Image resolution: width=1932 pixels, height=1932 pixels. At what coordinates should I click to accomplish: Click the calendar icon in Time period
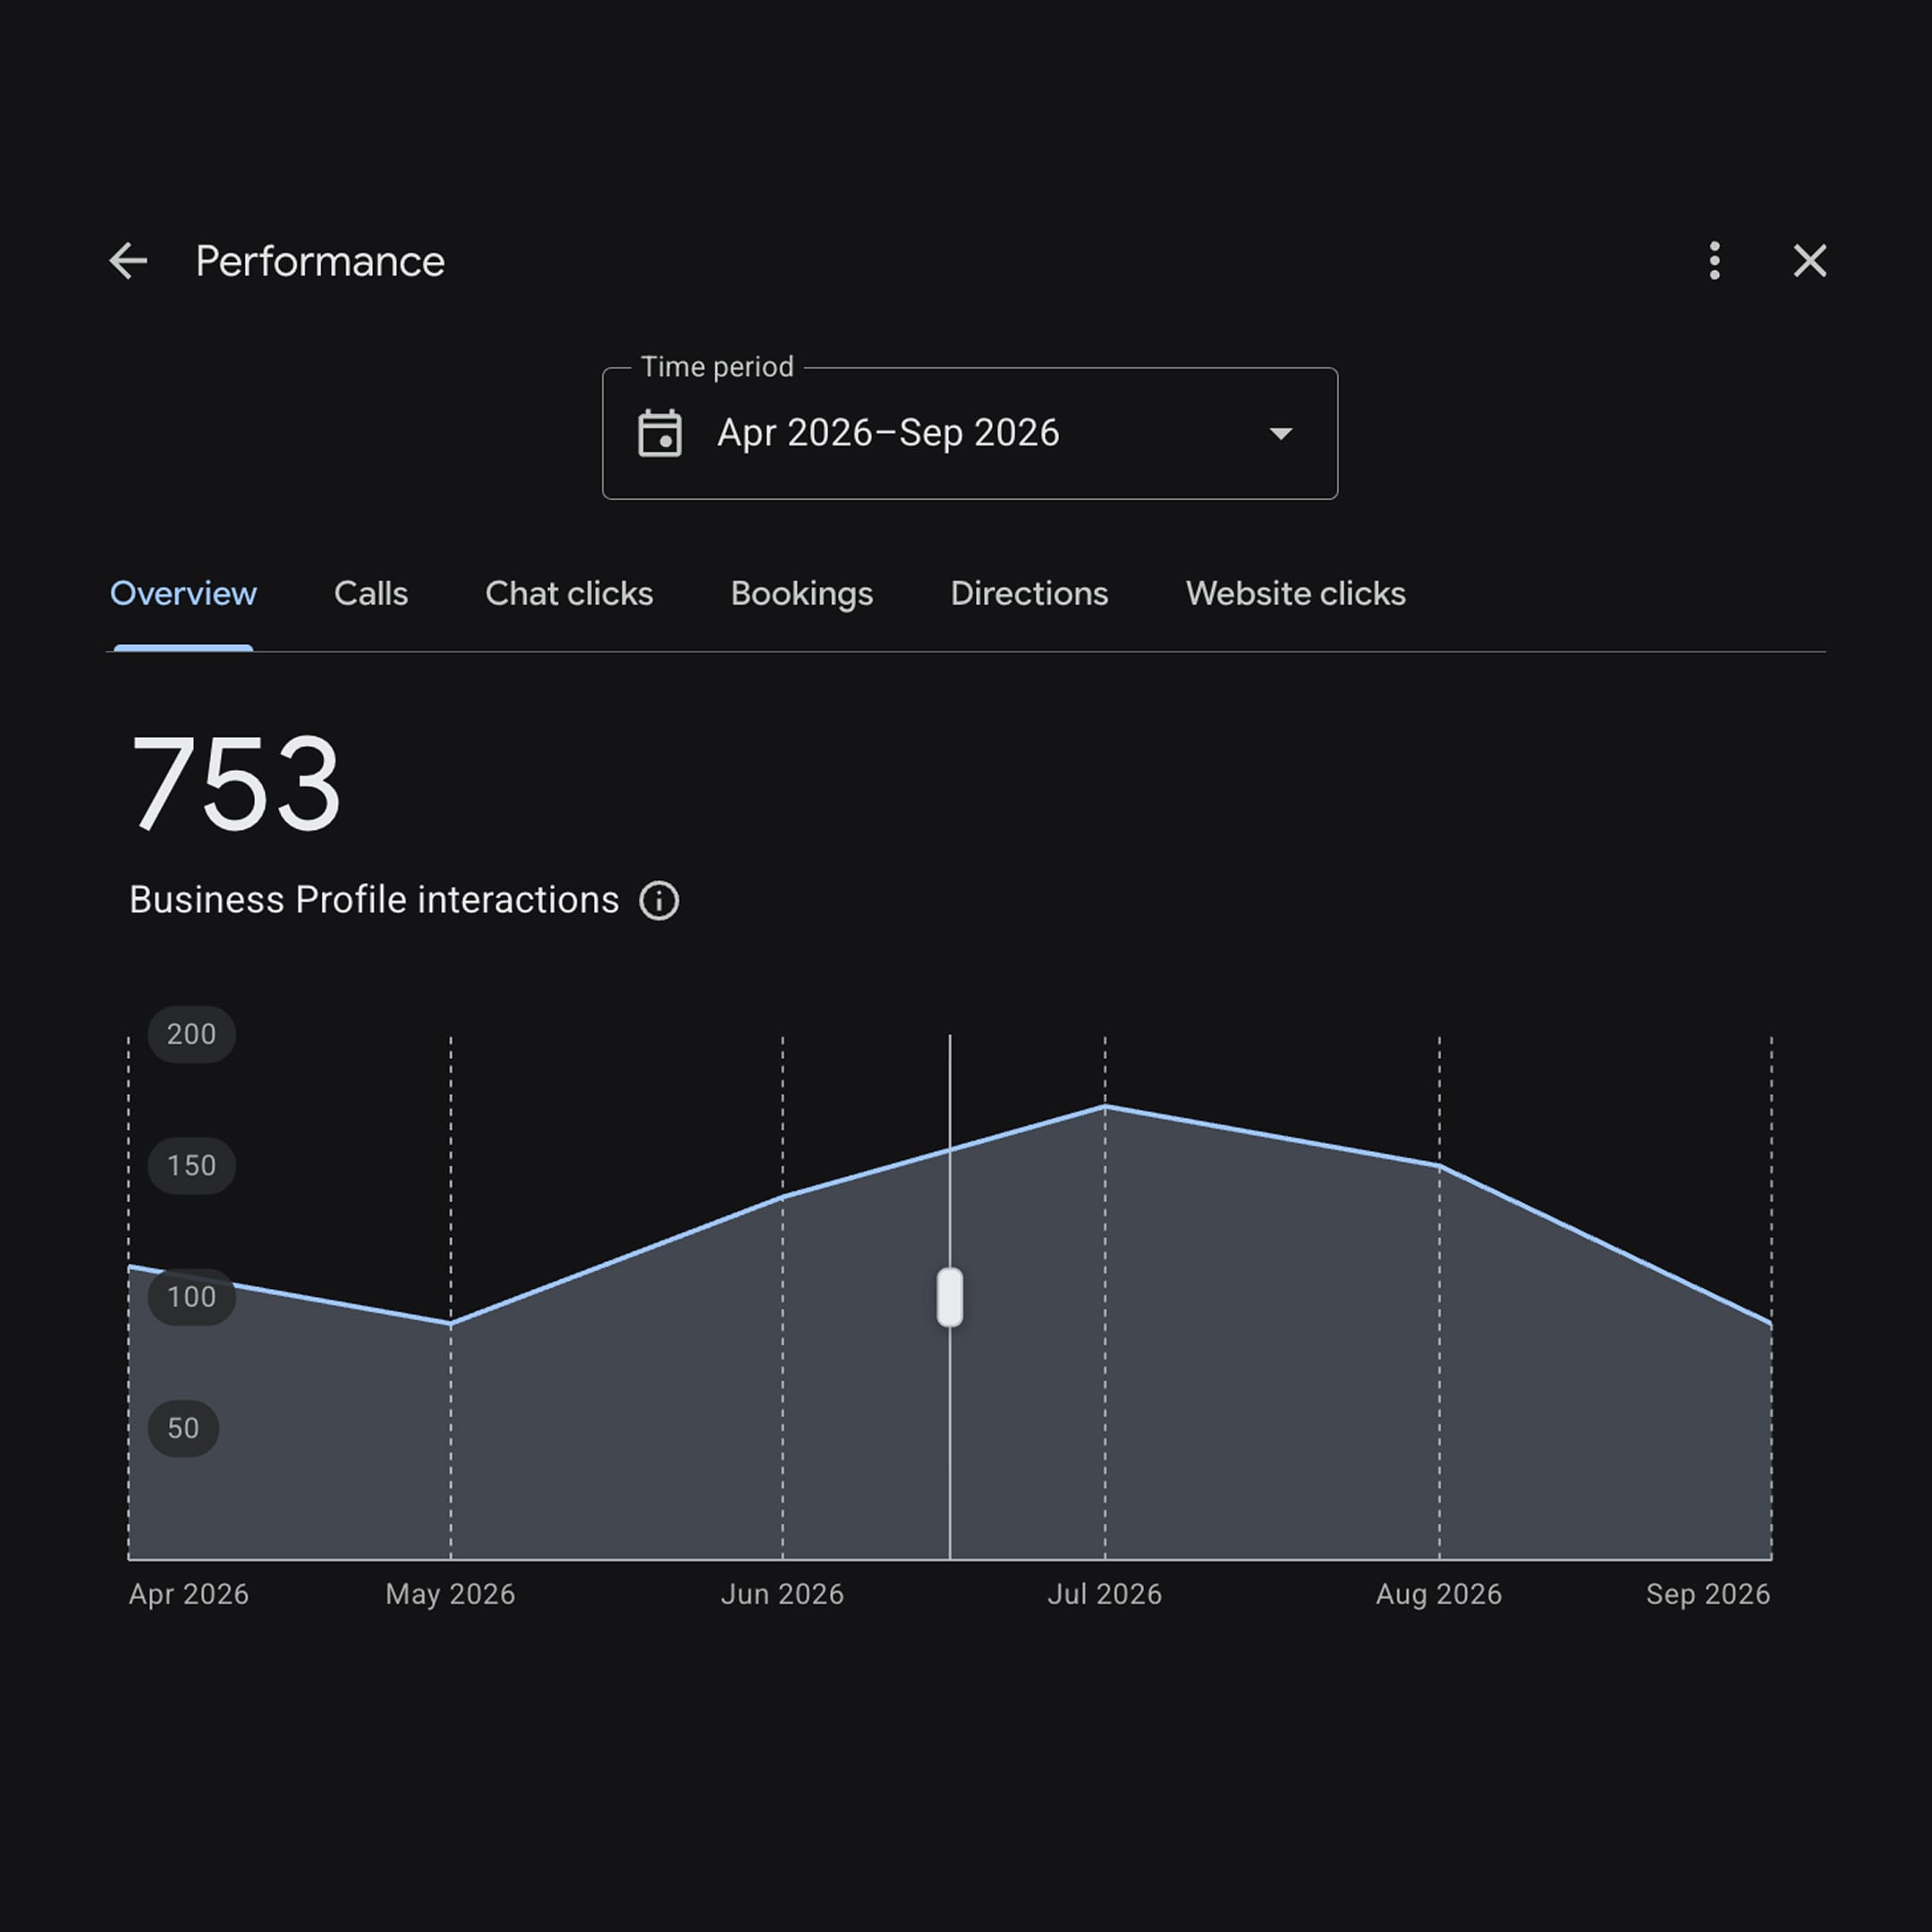point(660,433)
